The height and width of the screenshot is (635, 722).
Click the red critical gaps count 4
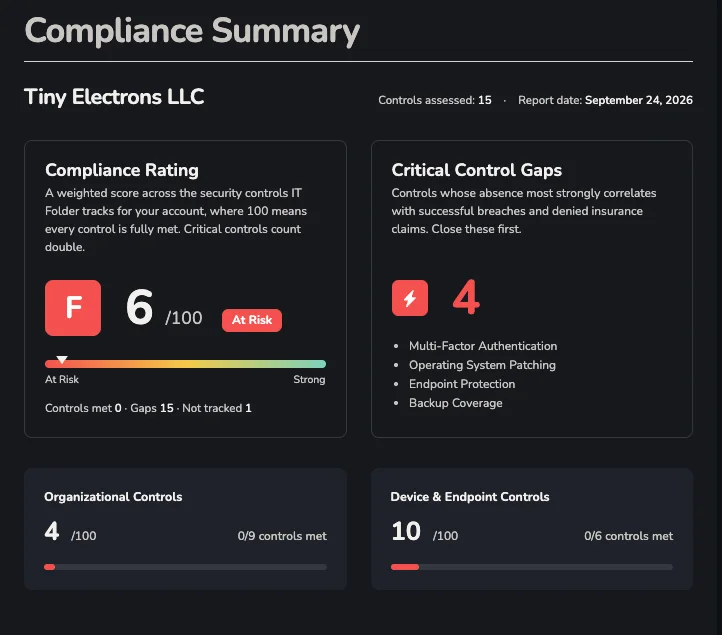coord(466,297)
